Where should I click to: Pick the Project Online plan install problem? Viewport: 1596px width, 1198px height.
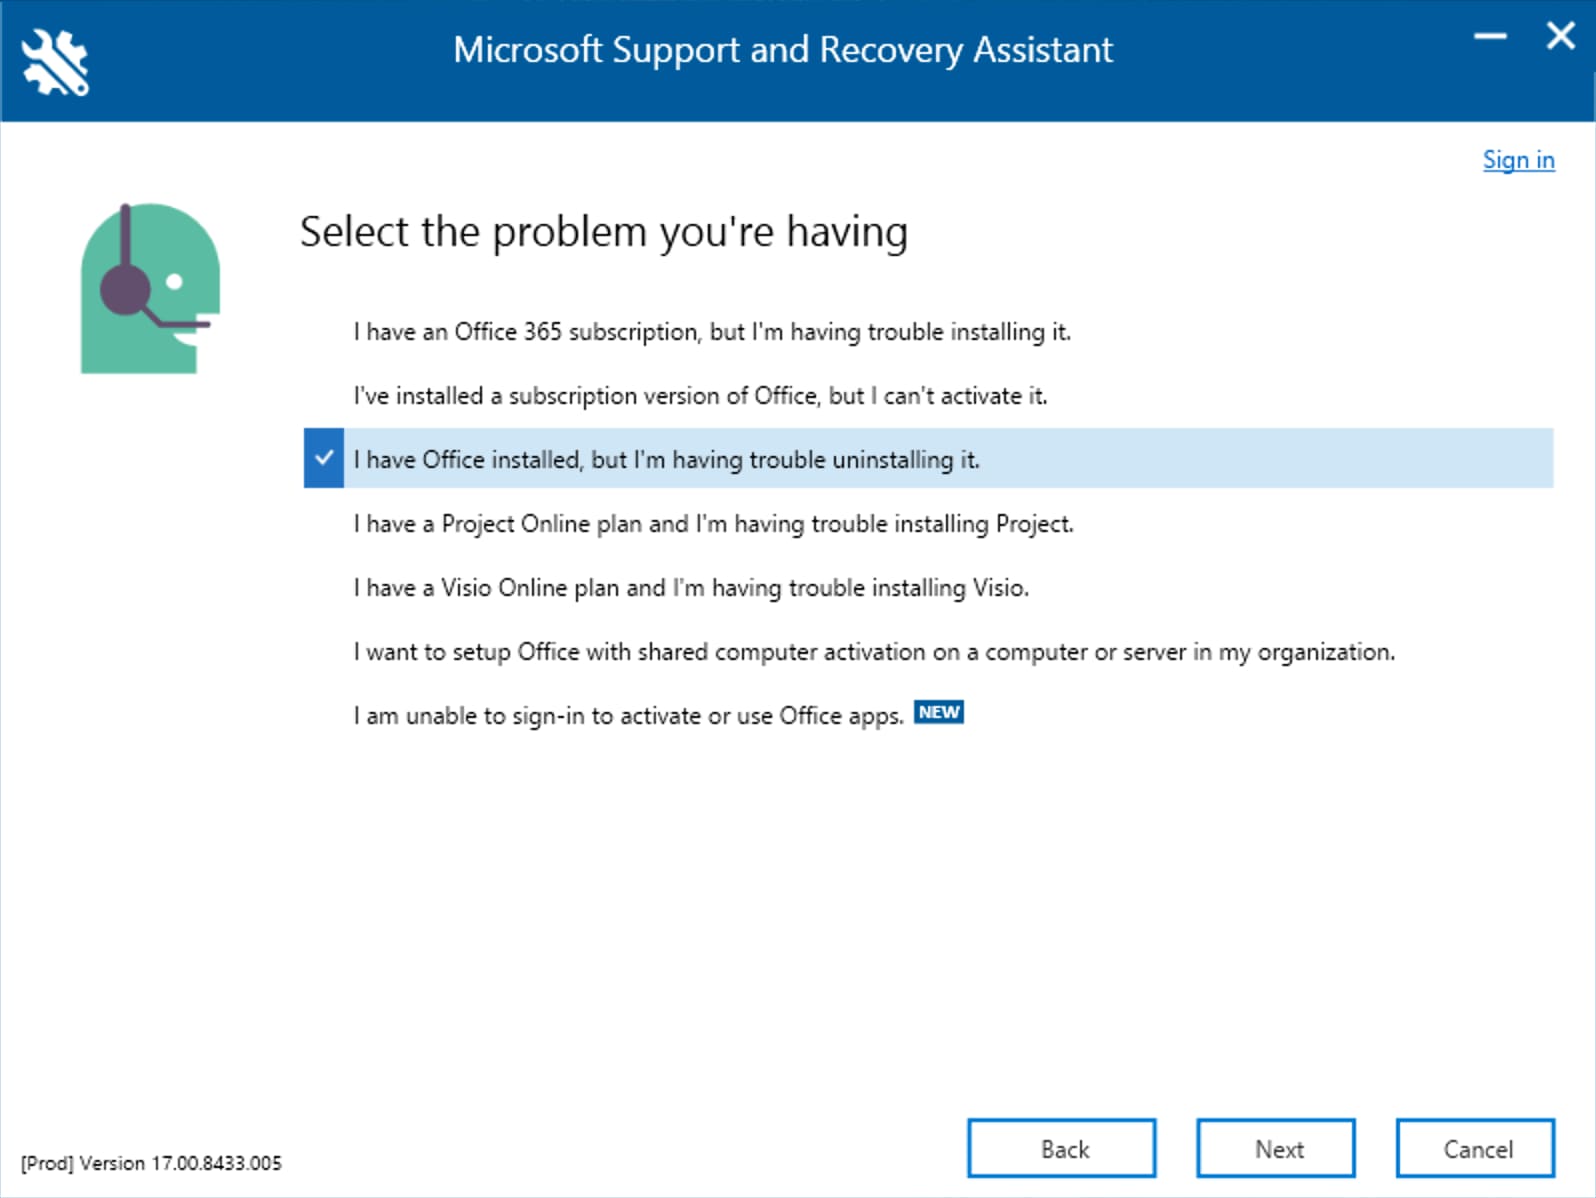click(713, 524)
